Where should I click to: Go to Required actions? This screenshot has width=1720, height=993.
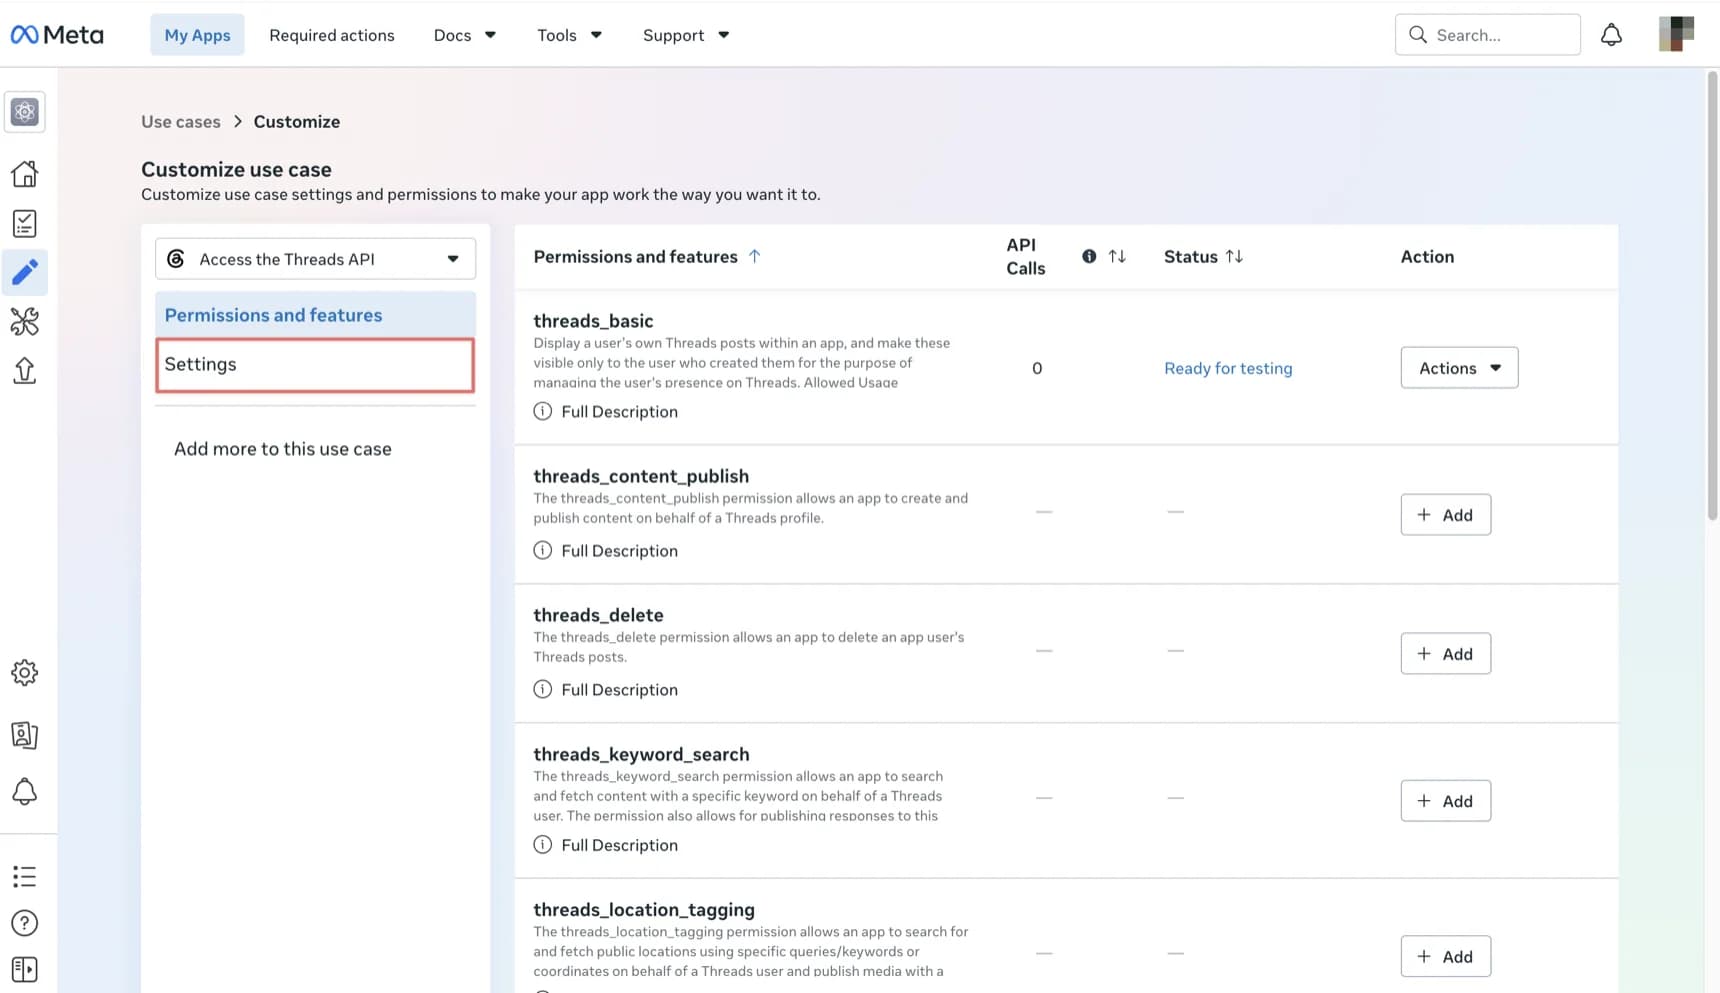(332, 35)
